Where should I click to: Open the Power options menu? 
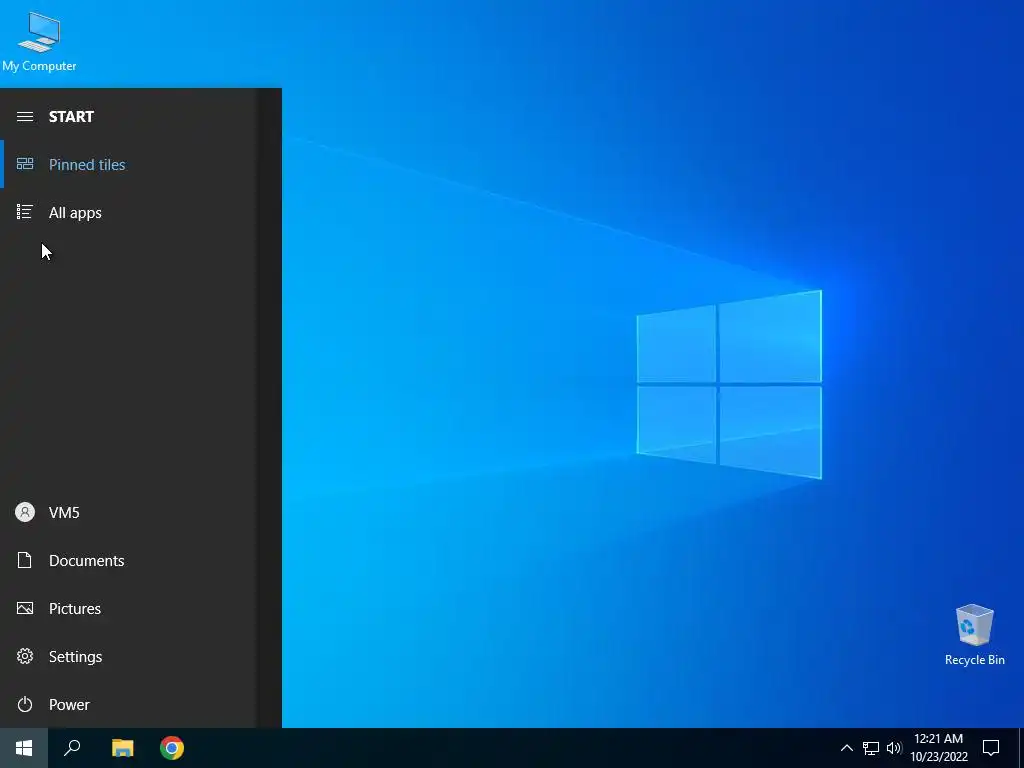click(x=129, y=704)
